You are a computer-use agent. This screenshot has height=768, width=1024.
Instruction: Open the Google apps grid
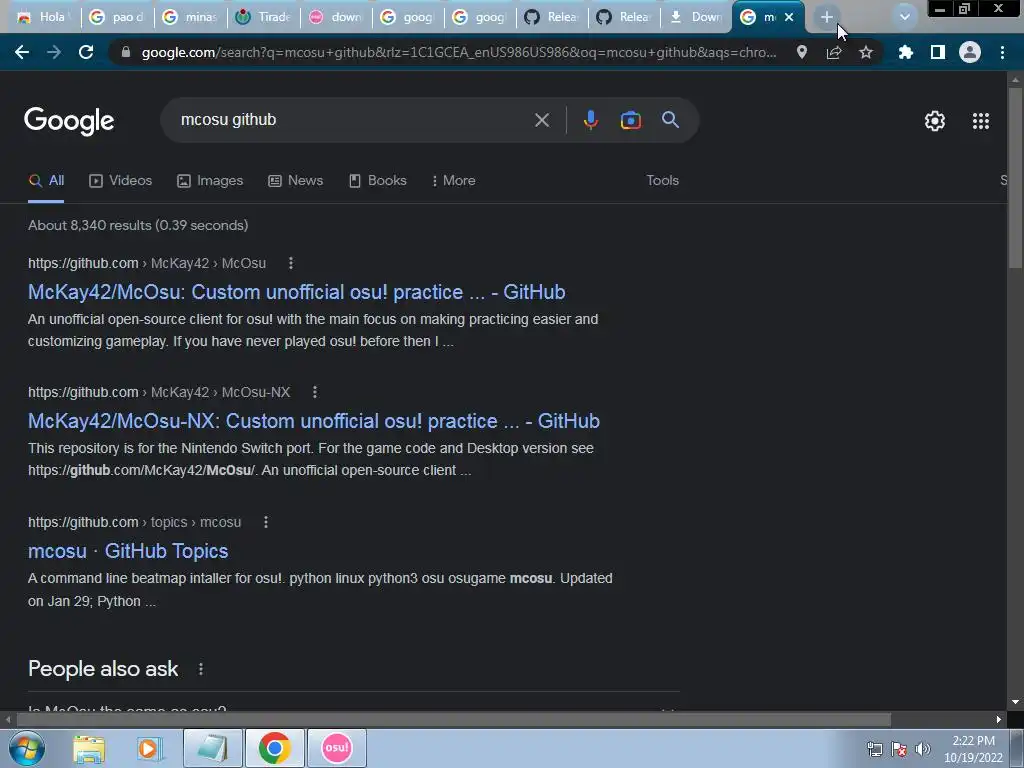pyautogui.click(x=981, y=121)
